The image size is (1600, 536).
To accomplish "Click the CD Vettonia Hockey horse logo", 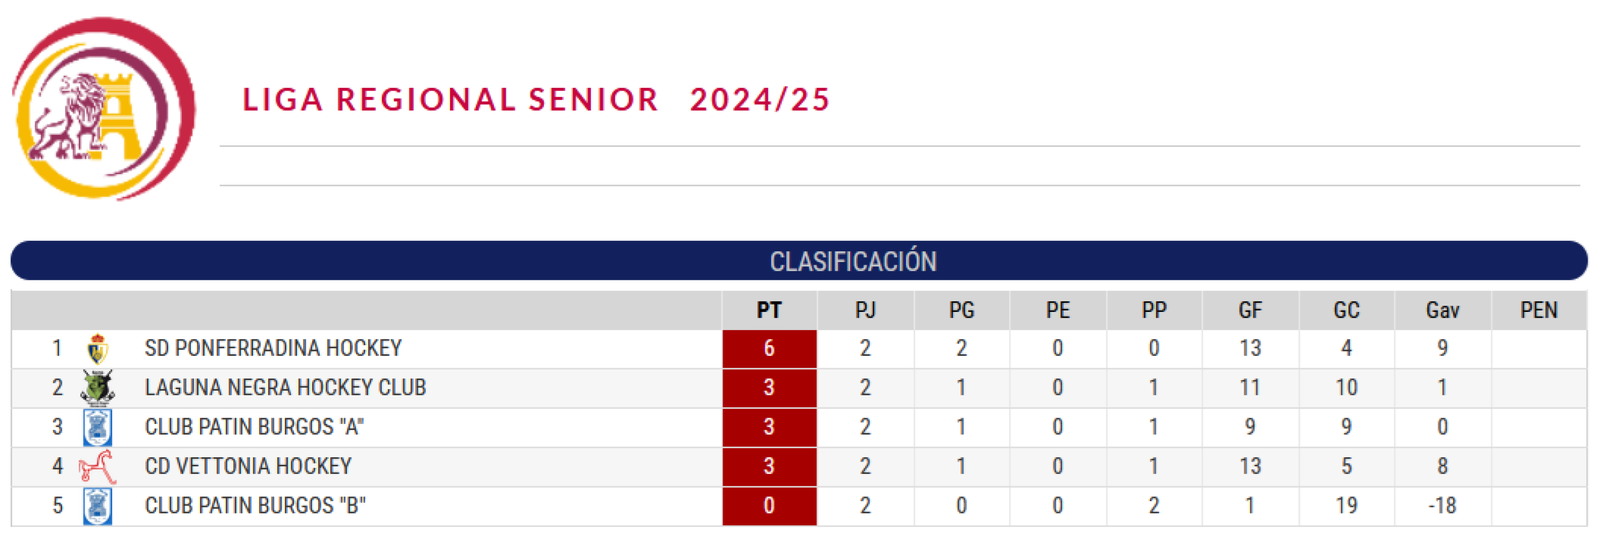I will [x=97, y=467].
